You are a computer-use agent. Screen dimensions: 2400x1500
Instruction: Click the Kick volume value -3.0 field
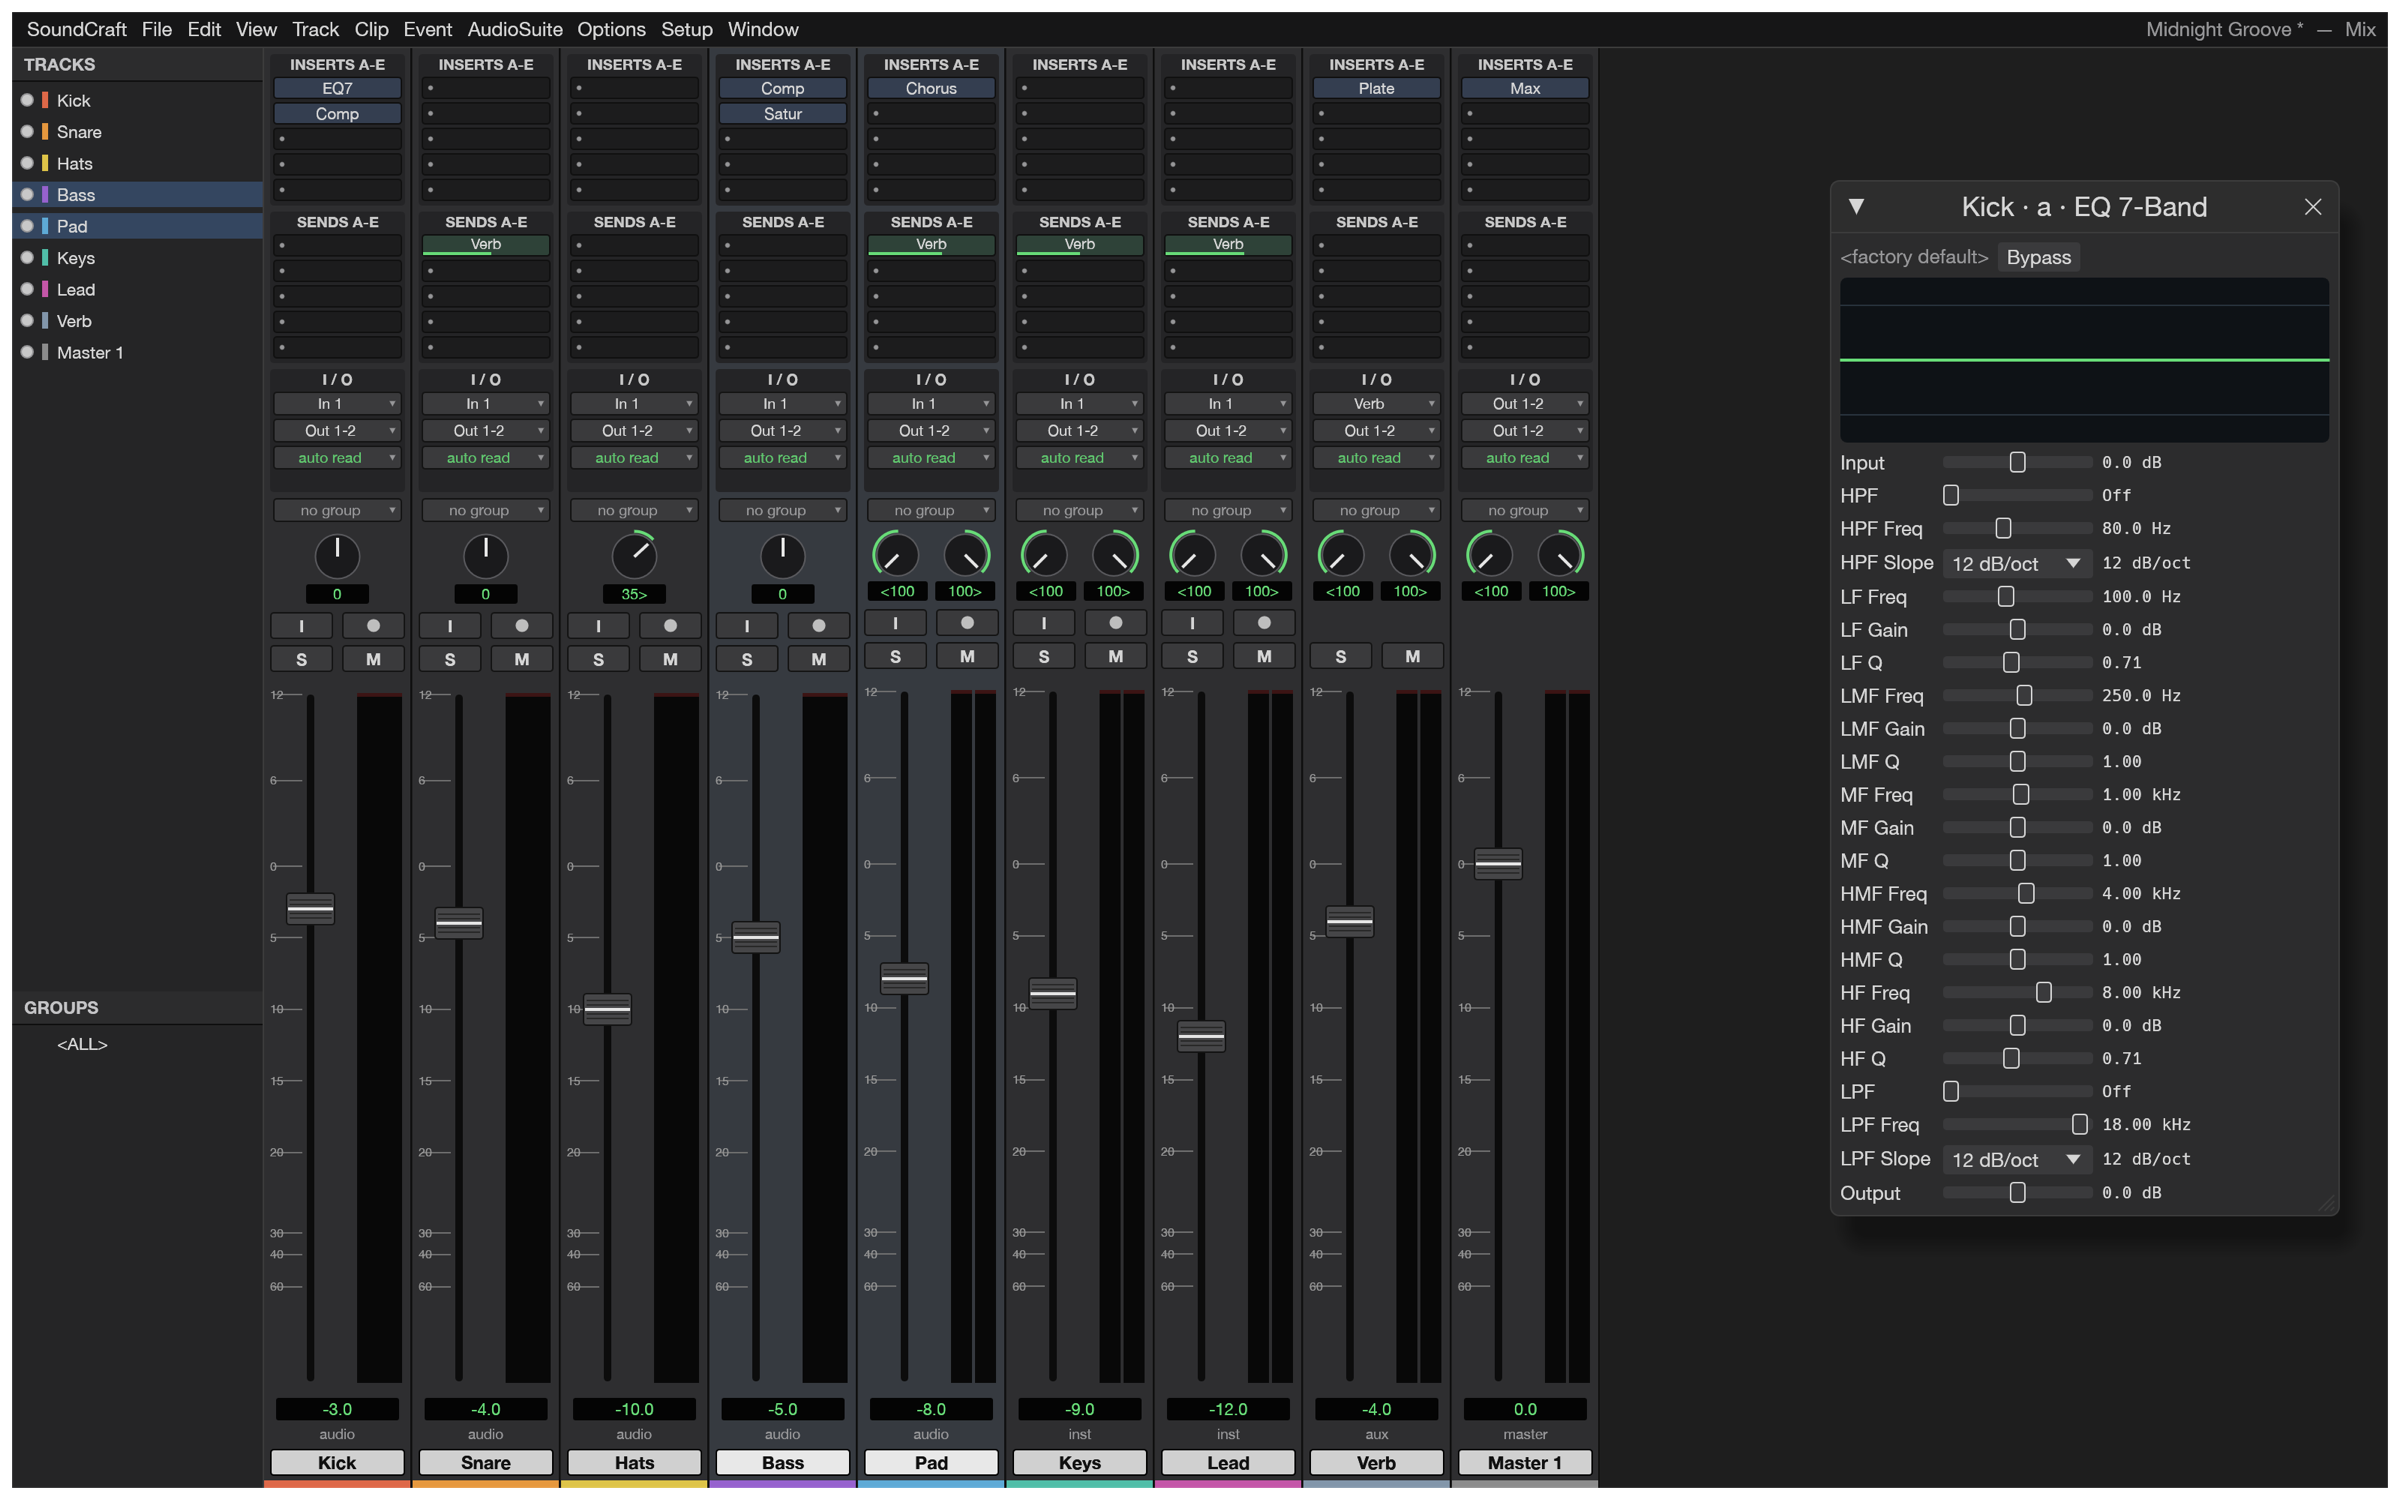(337, 1409)
